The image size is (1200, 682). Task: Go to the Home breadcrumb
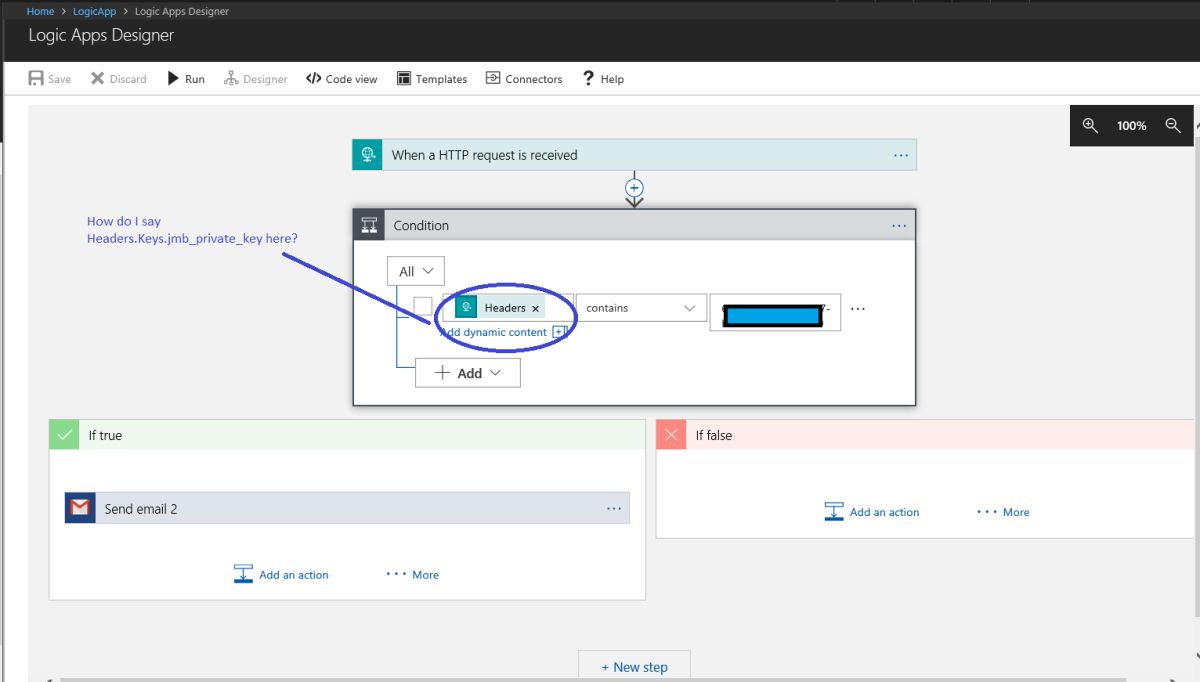[40, 11]
